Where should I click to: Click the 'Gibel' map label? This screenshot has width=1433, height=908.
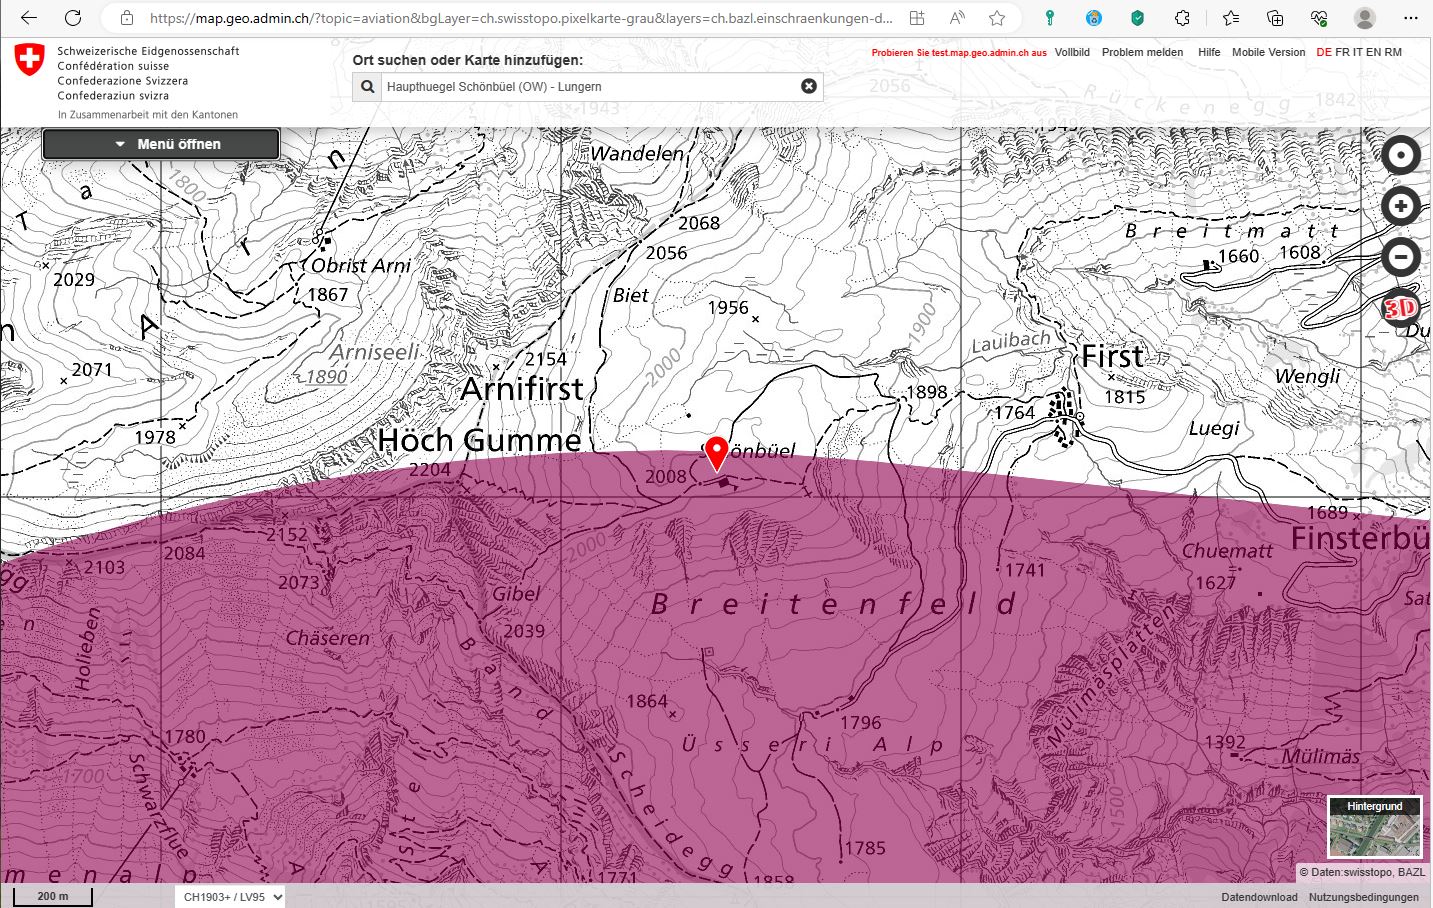click(516, 593)
